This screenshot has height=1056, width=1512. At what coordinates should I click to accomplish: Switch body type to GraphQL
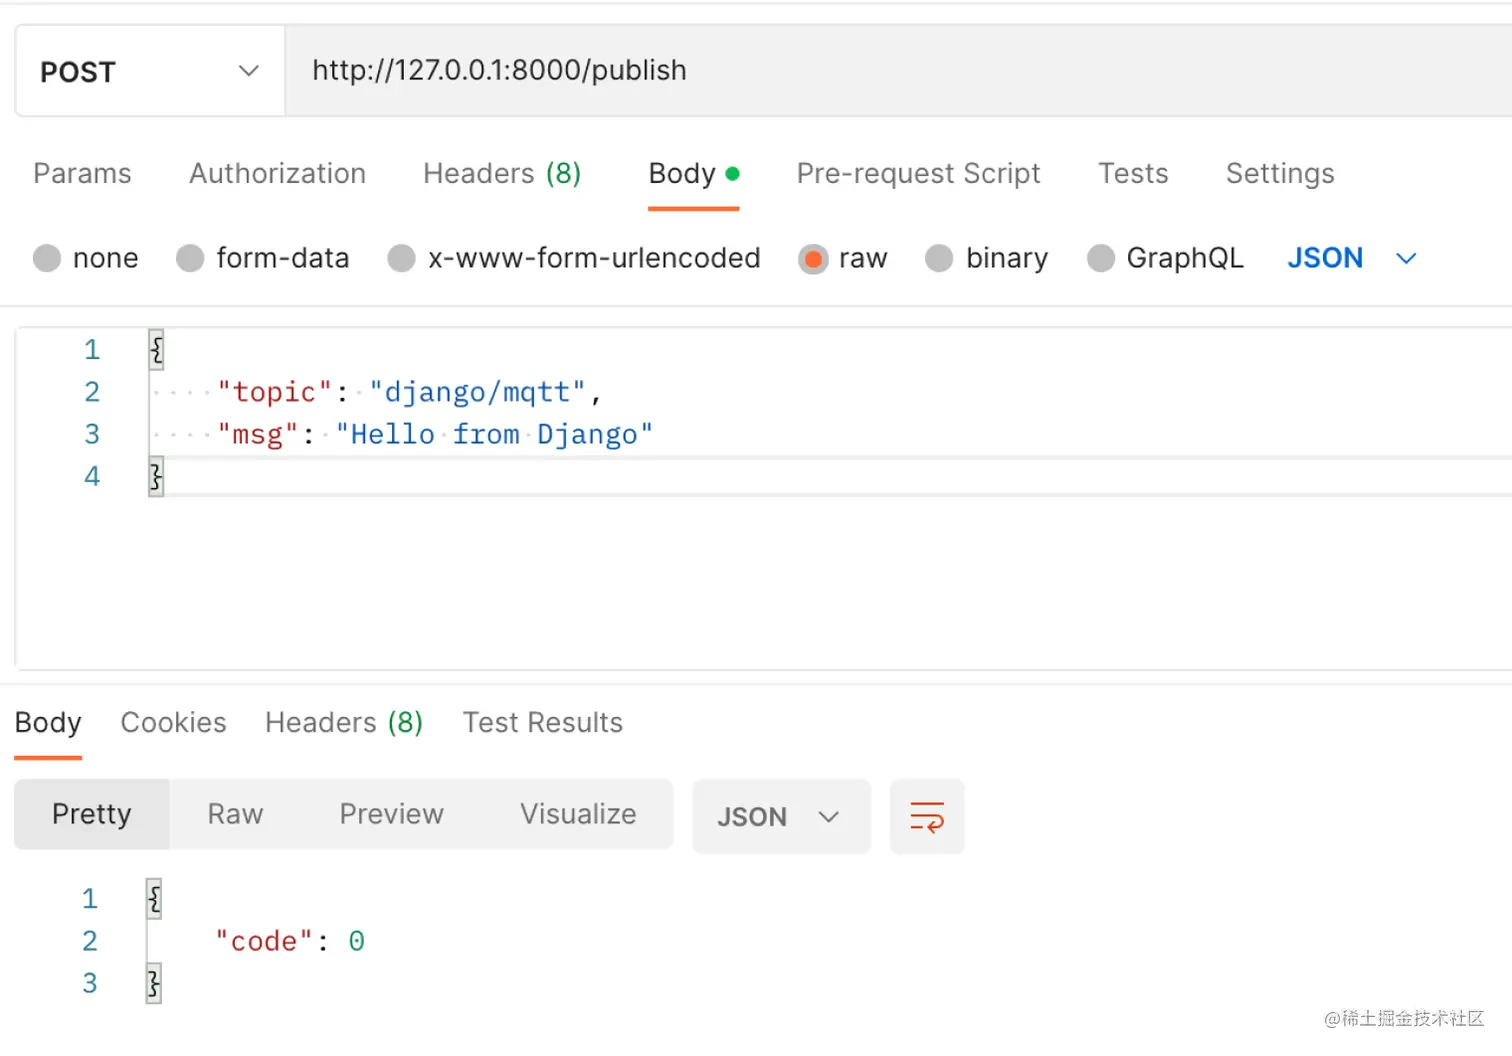1100,258
